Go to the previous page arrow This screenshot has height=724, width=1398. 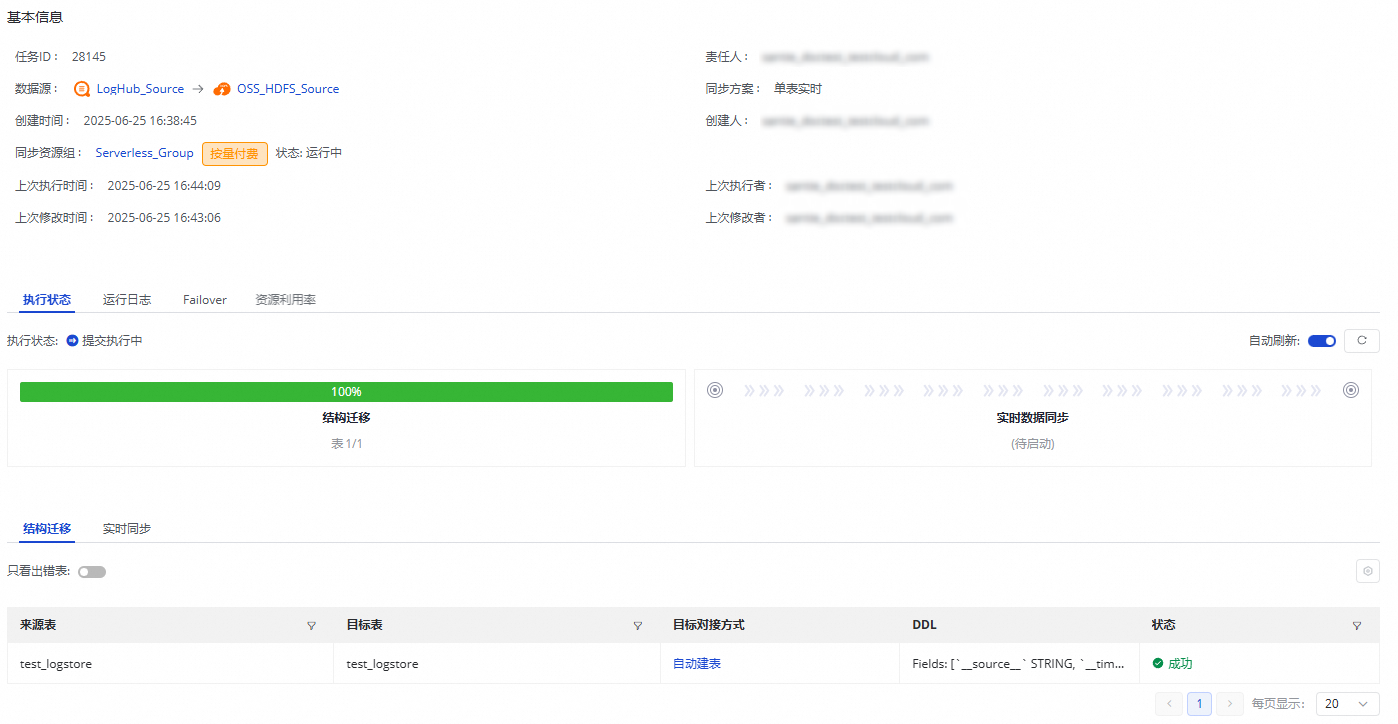(1168, 704)
